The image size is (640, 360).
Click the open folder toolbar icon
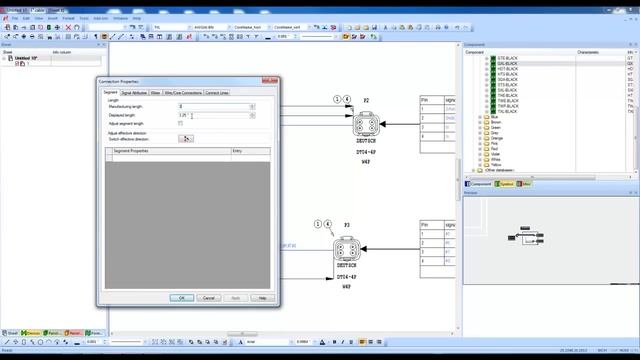(x=358, y=27)
